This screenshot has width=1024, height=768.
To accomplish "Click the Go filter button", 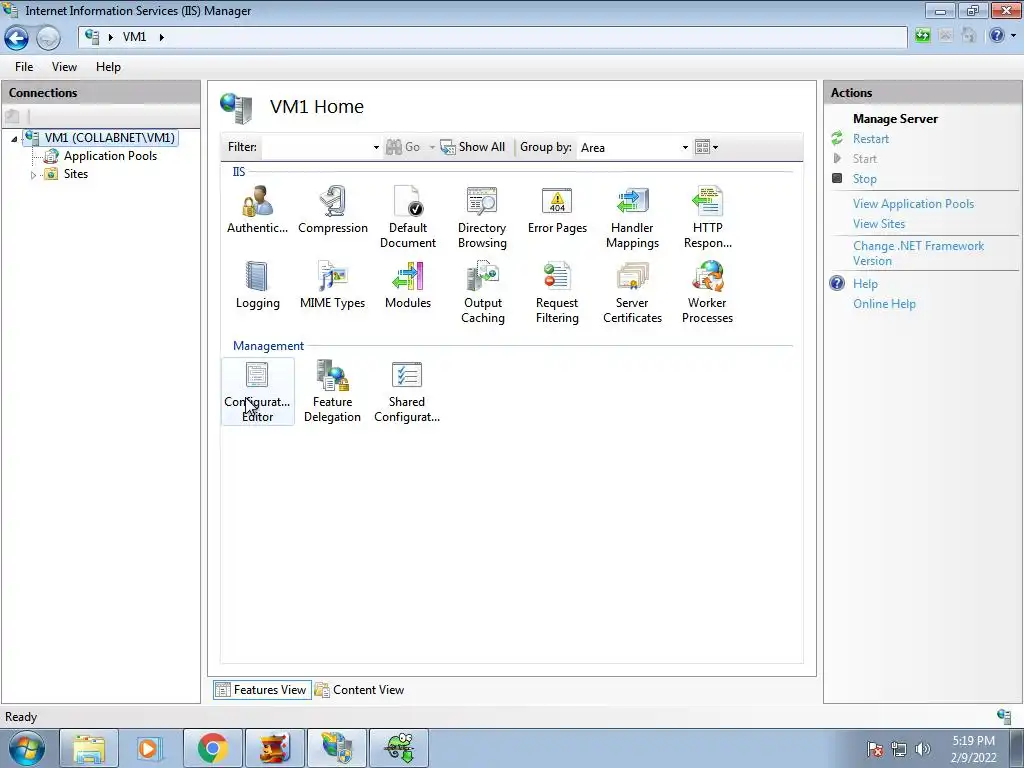I will (403, 147).
